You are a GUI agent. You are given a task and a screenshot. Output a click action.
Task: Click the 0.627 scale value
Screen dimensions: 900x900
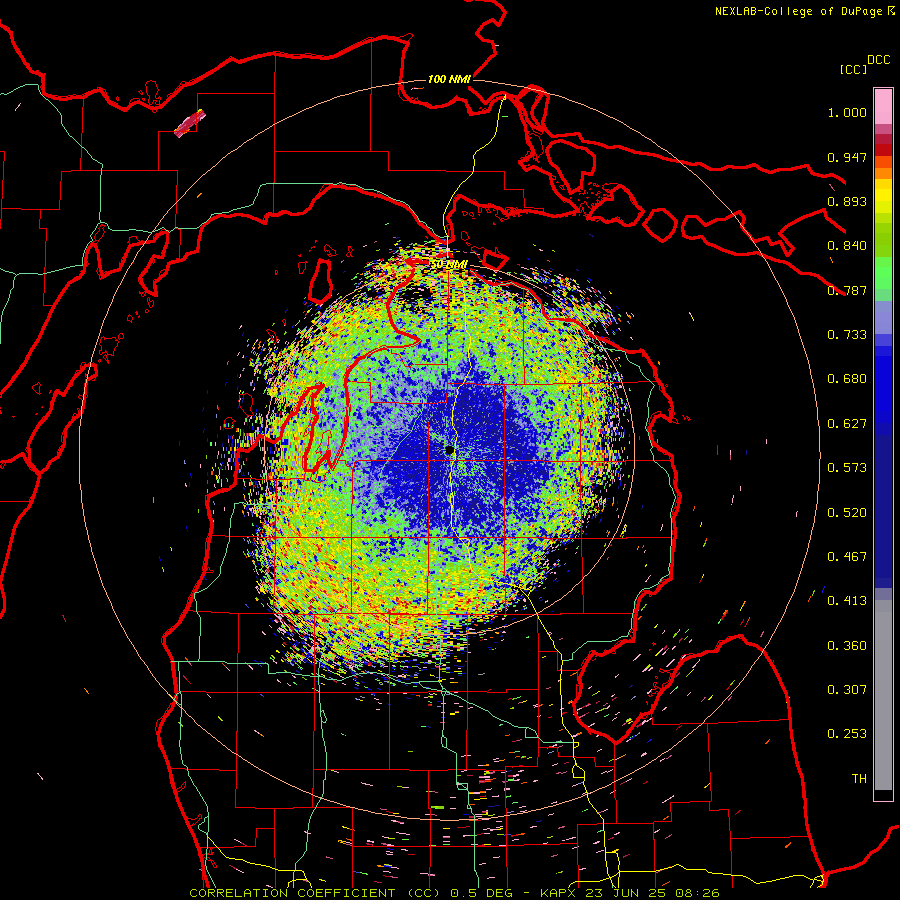(847, 424)
